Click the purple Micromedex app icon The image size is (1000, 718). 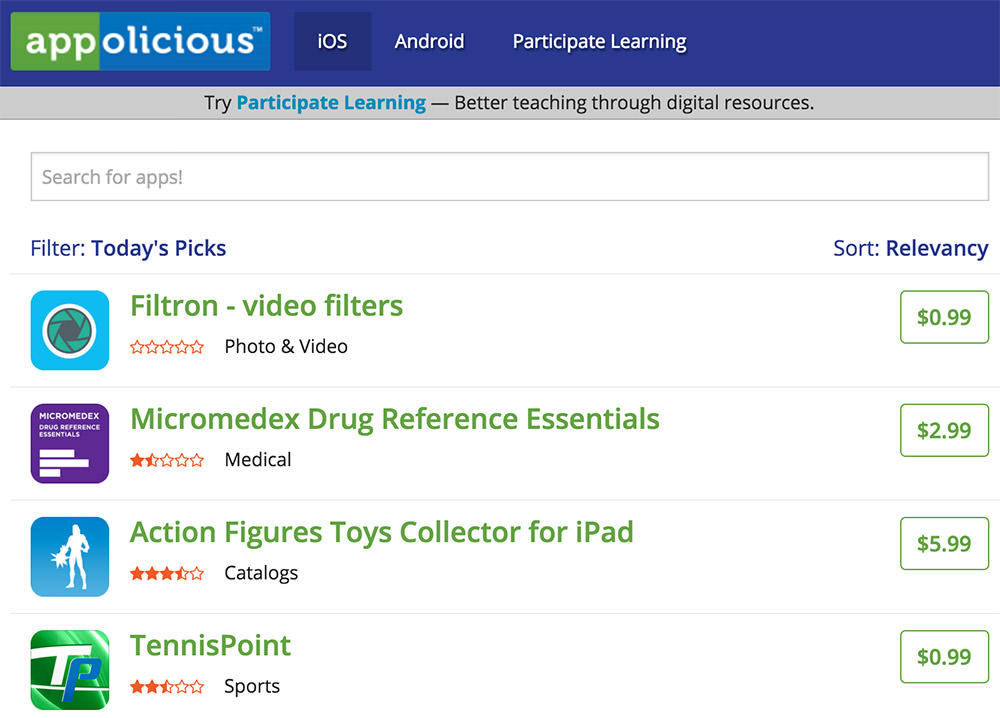click(70, 443)
